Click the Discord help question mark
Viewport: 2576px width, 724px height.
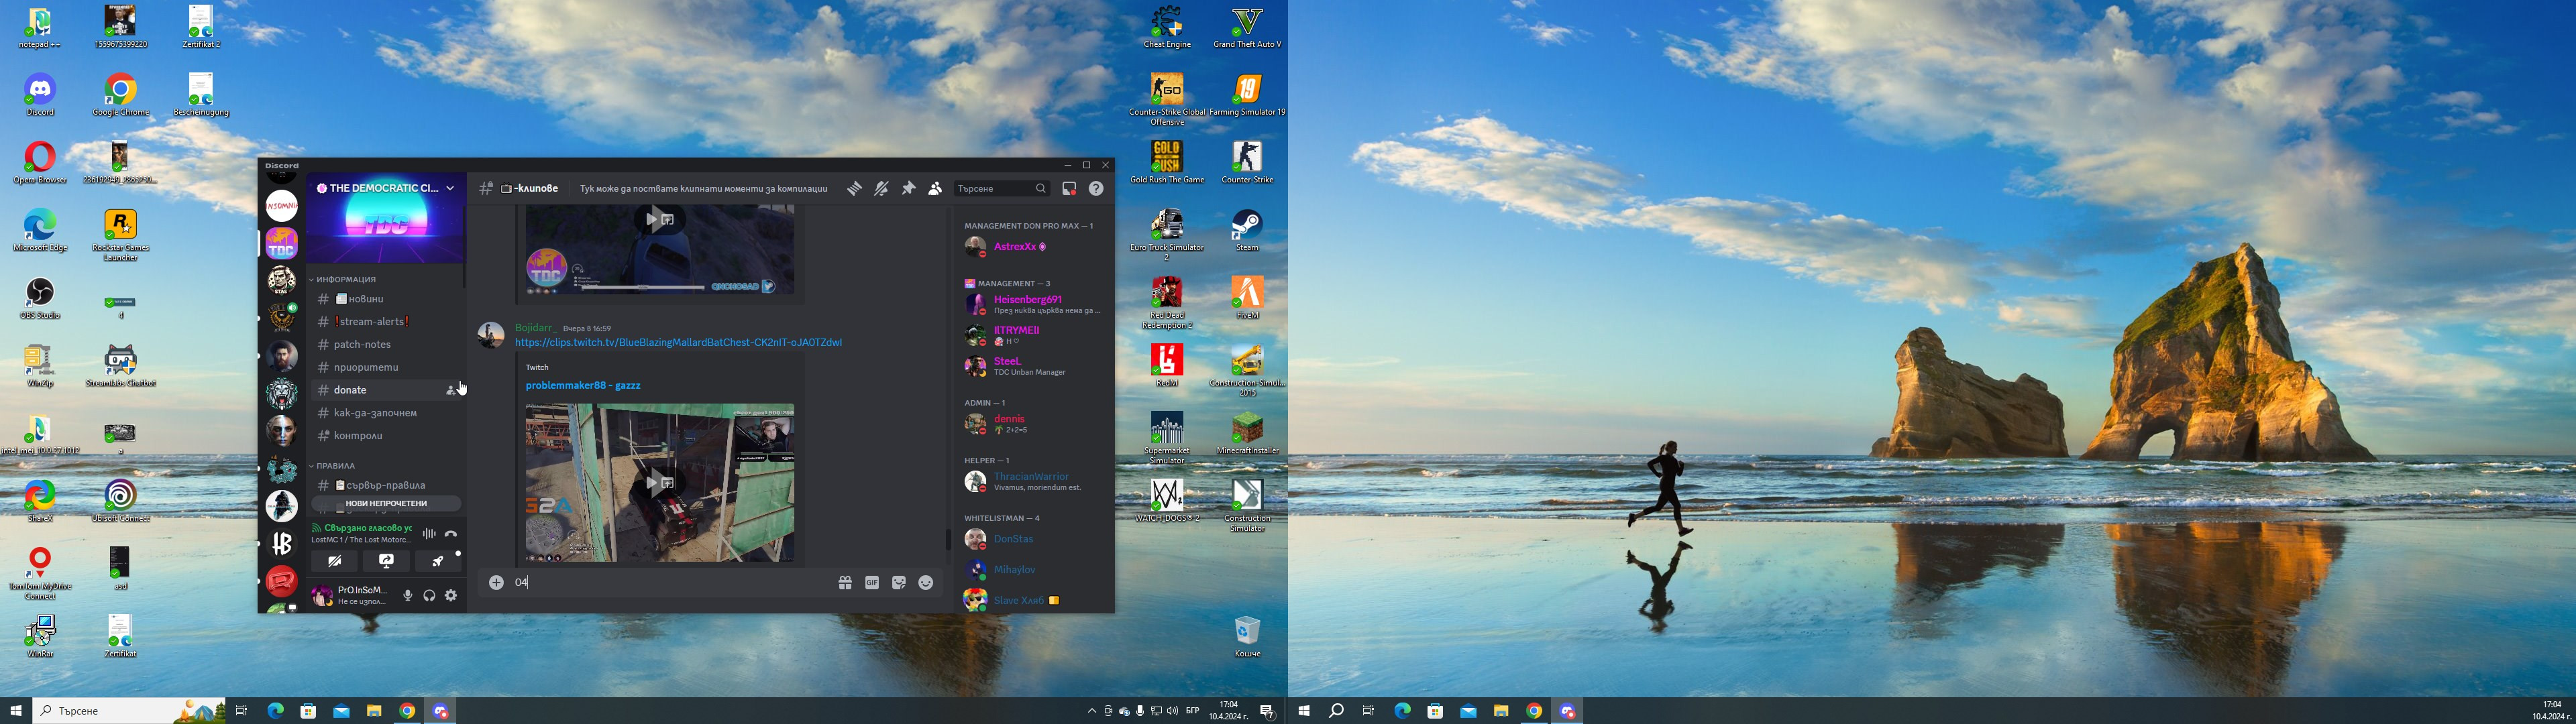click(x=1096, y=189)
